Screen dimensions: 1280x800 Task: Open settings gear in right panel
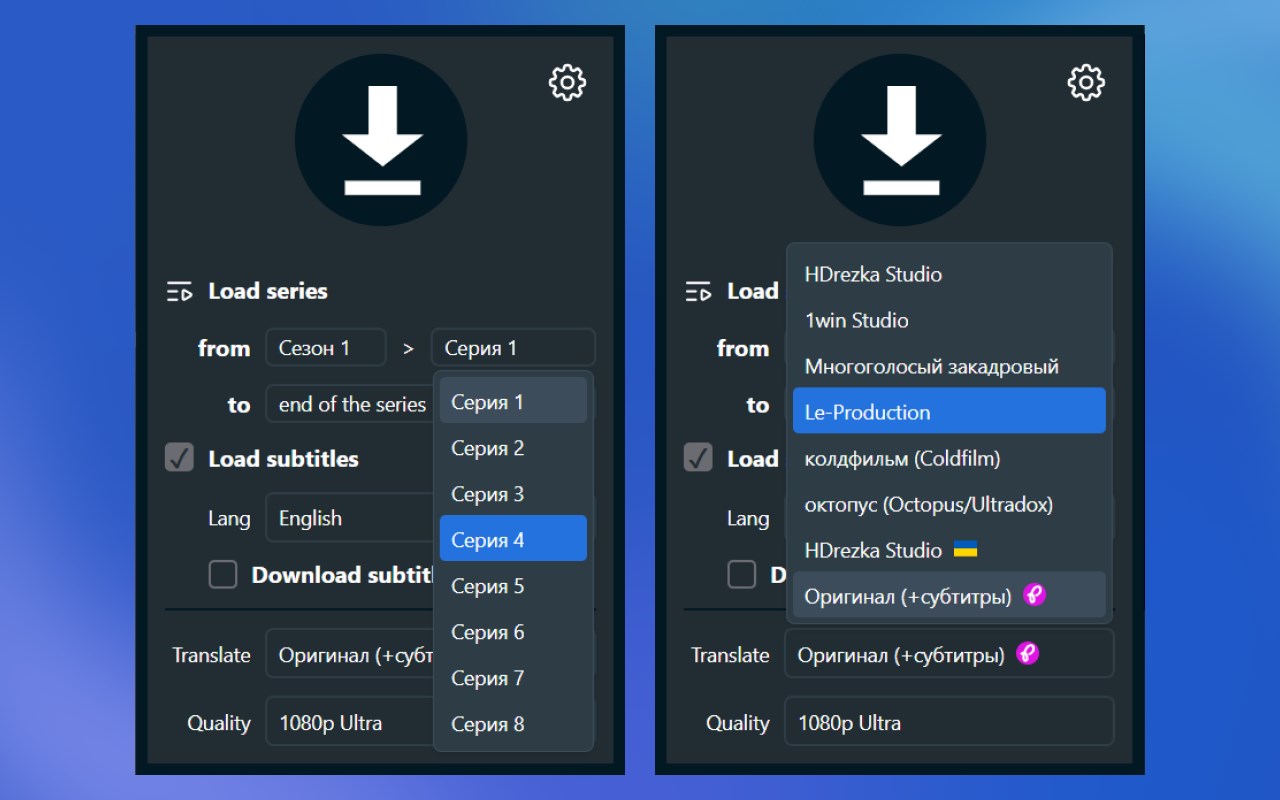click(x=1086, y=82)
